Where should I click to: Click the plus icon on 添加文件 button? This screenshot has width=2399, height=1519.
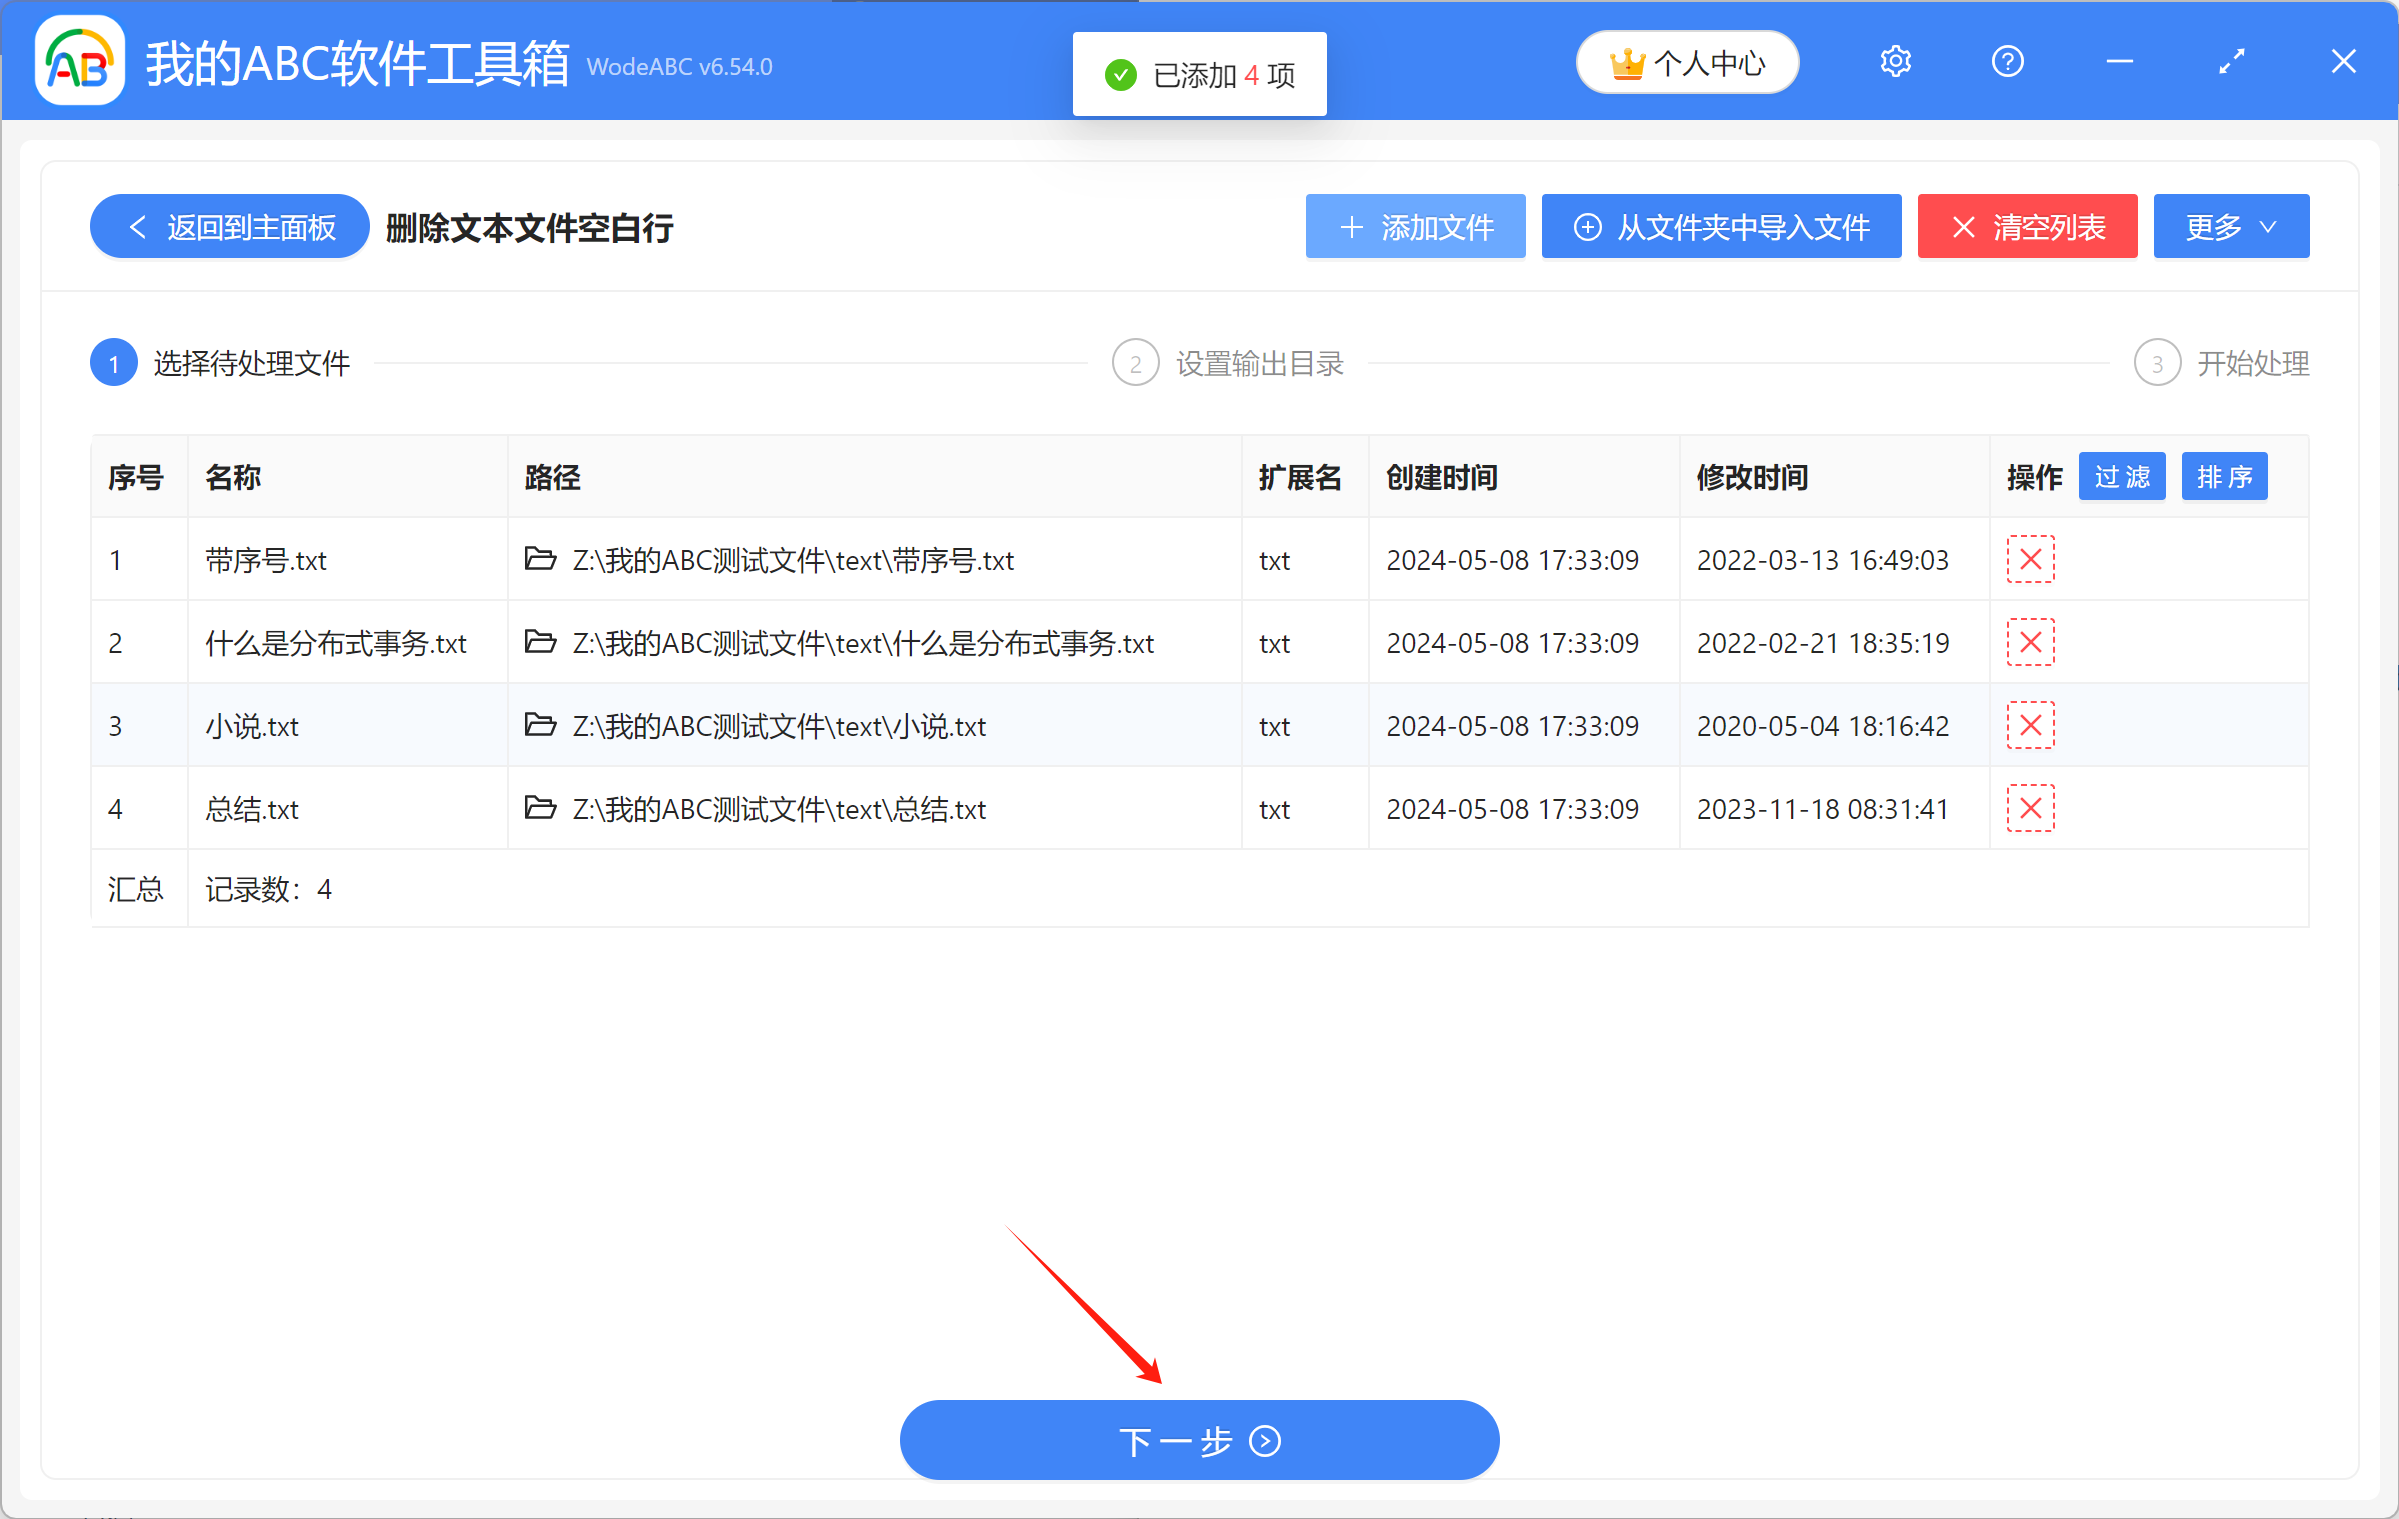pos(1352,226)
